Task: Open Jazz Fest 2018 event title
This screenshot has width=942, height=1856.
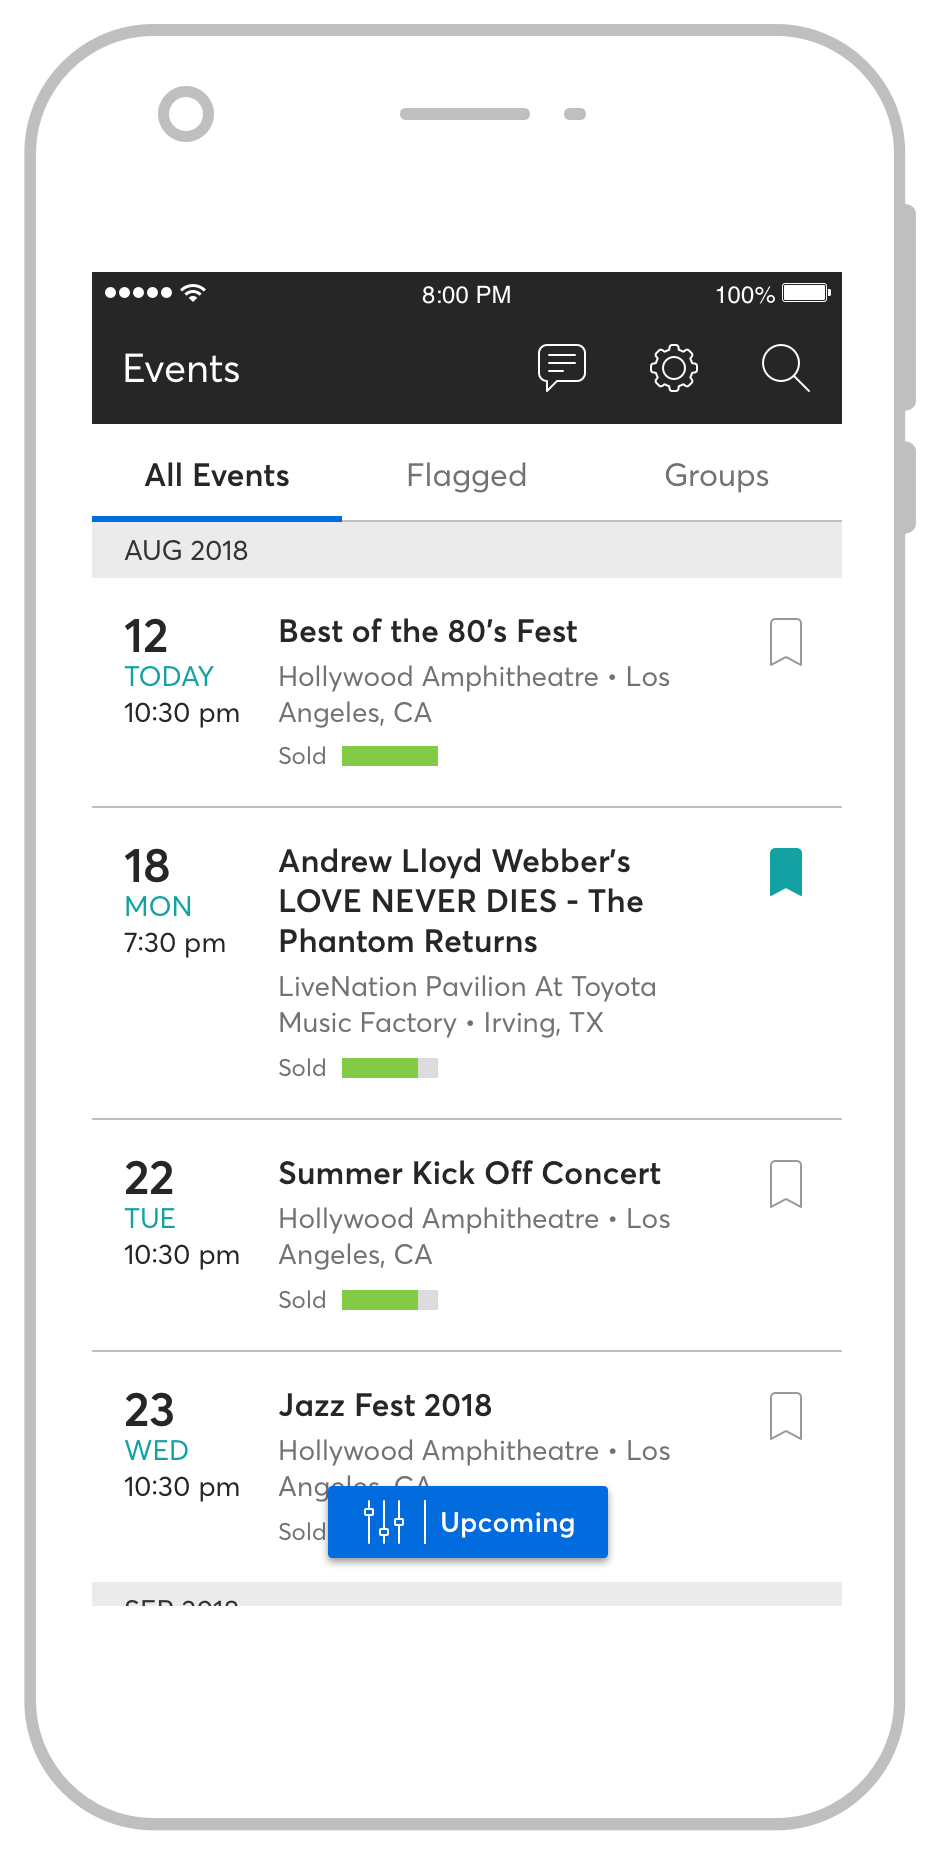Action: [385, 1406]
